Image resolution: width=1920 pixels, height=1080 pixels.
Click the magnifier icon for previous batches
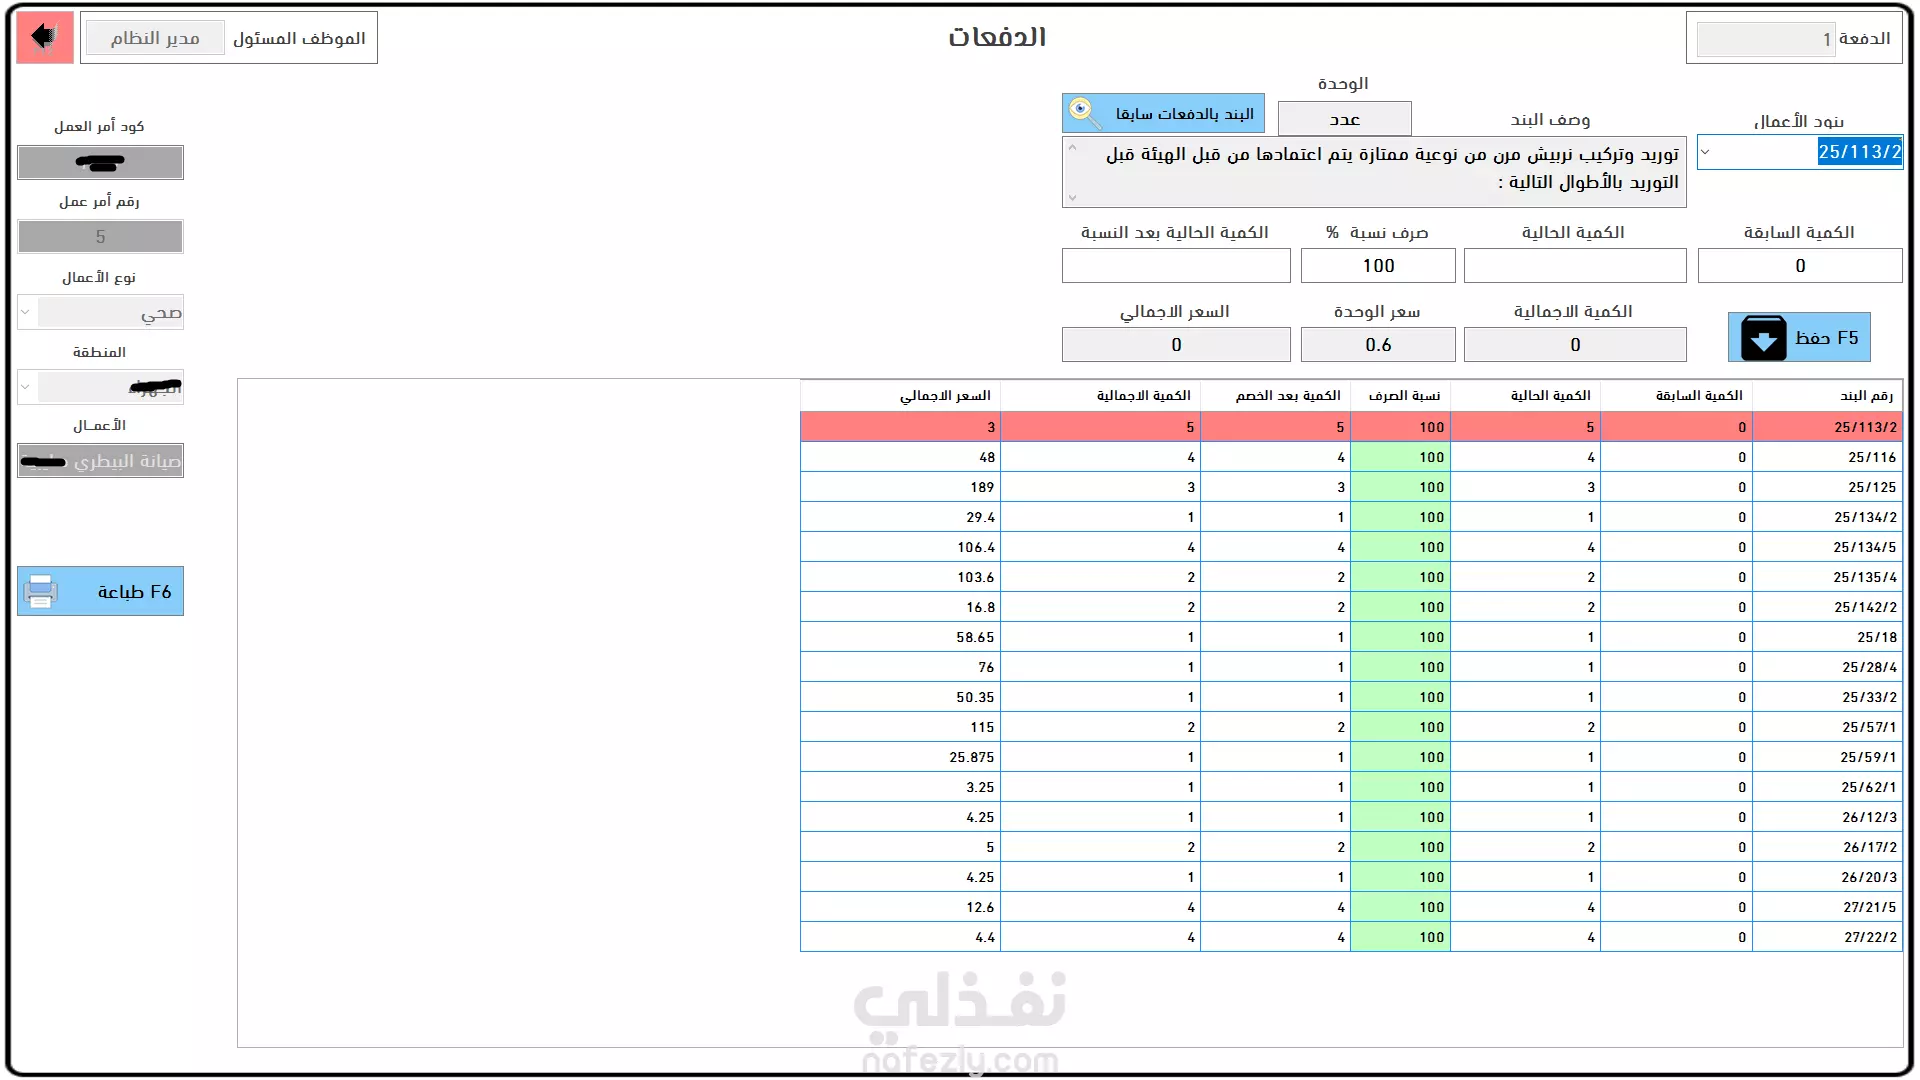click(1084, 112)
